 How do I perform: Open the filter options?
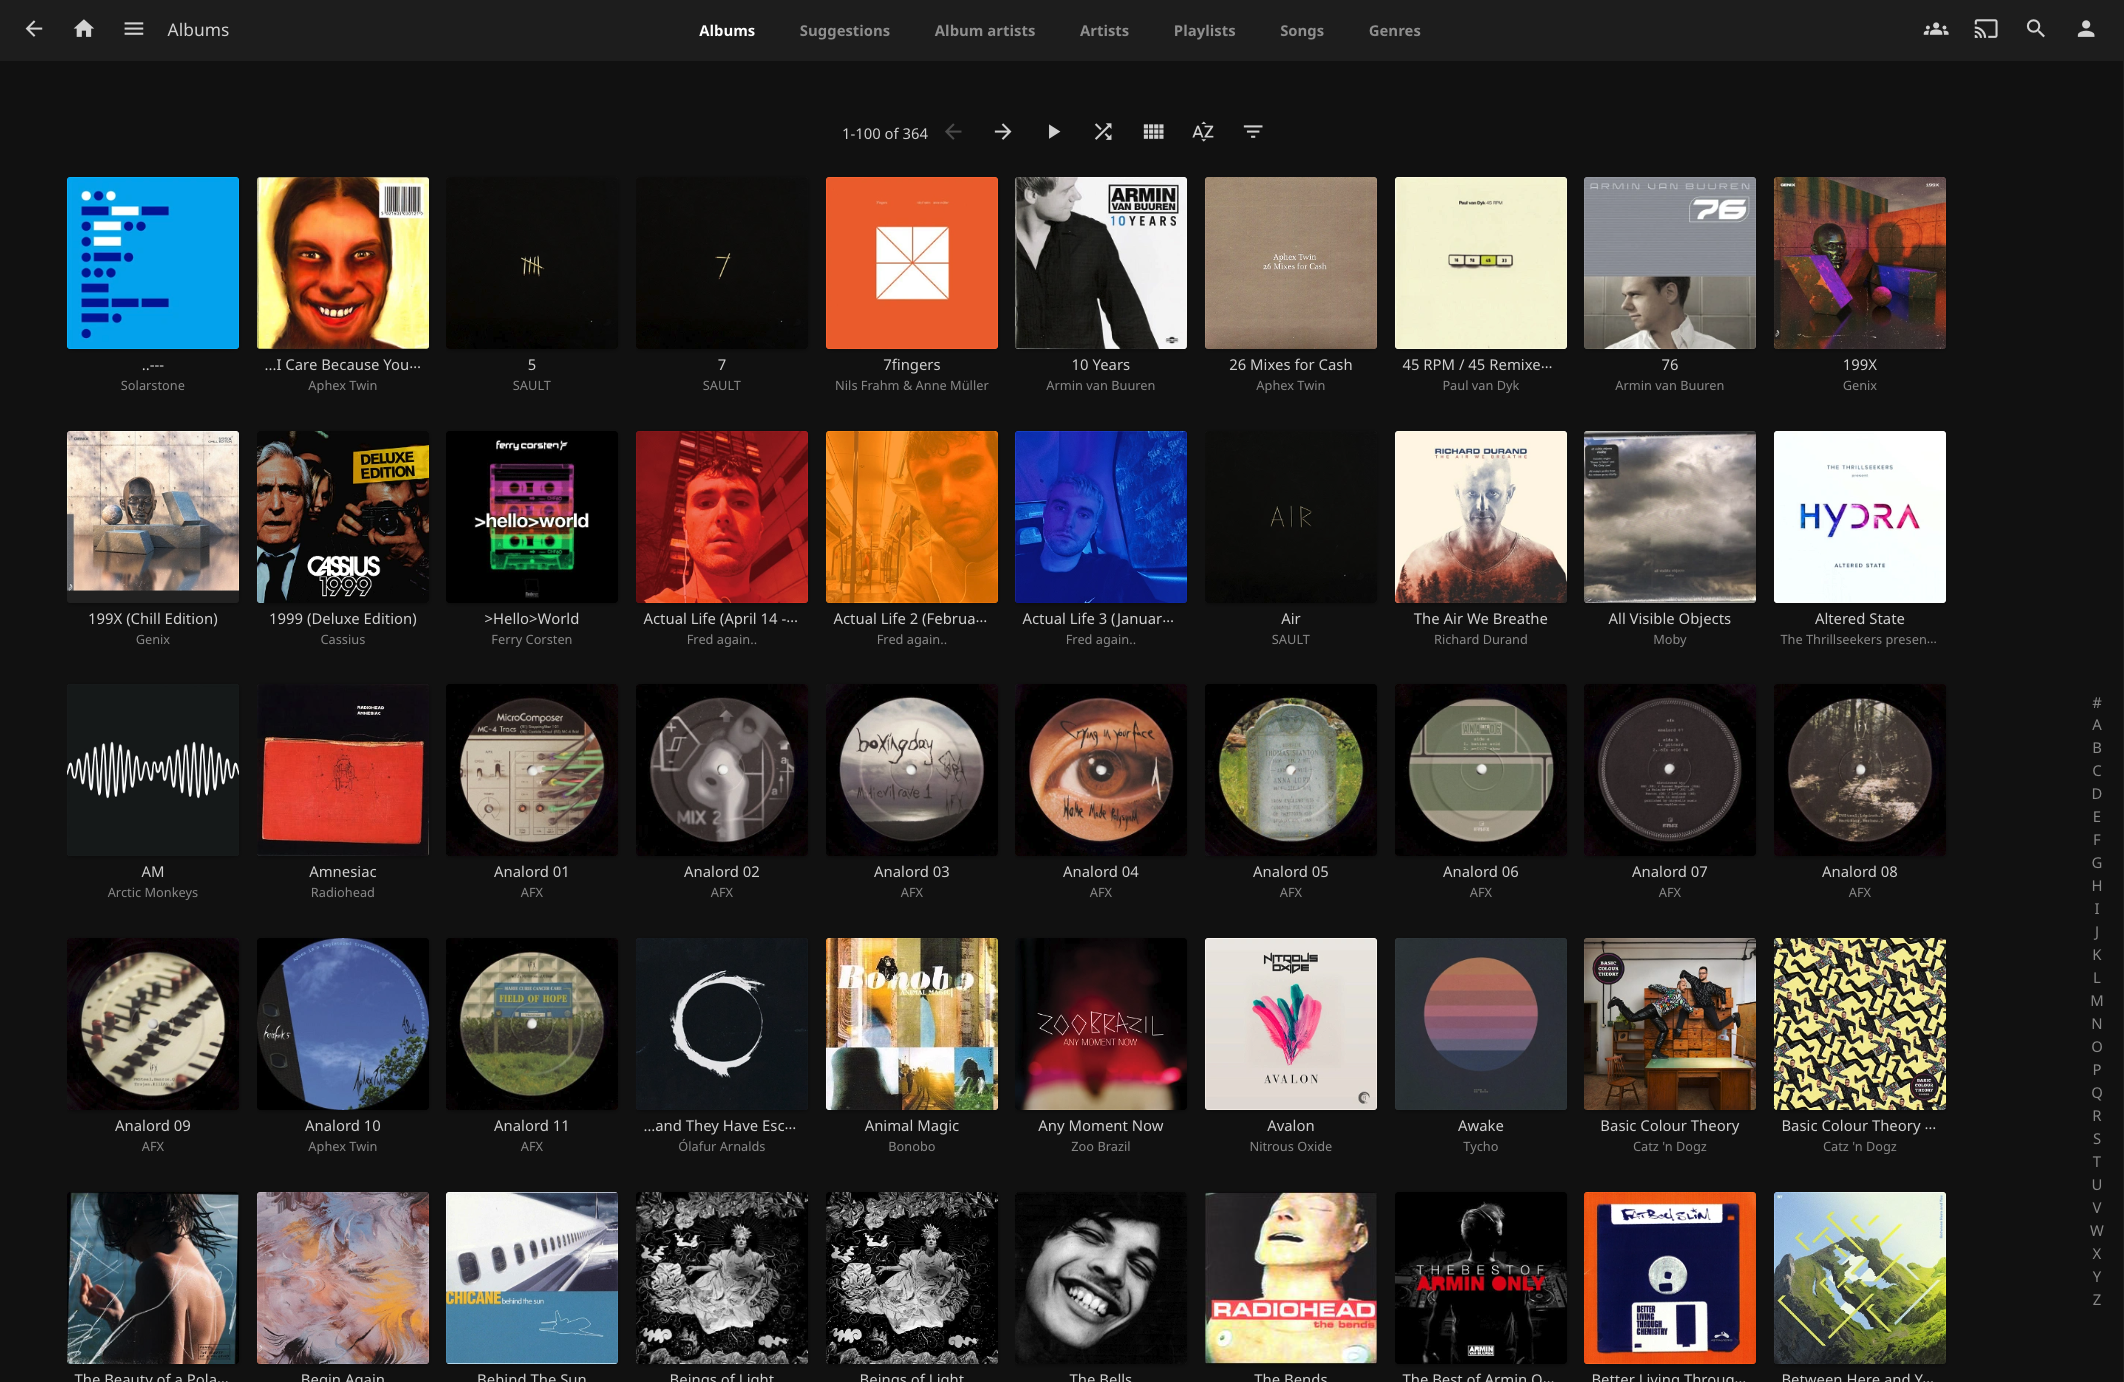click(x=1253, y=132)
